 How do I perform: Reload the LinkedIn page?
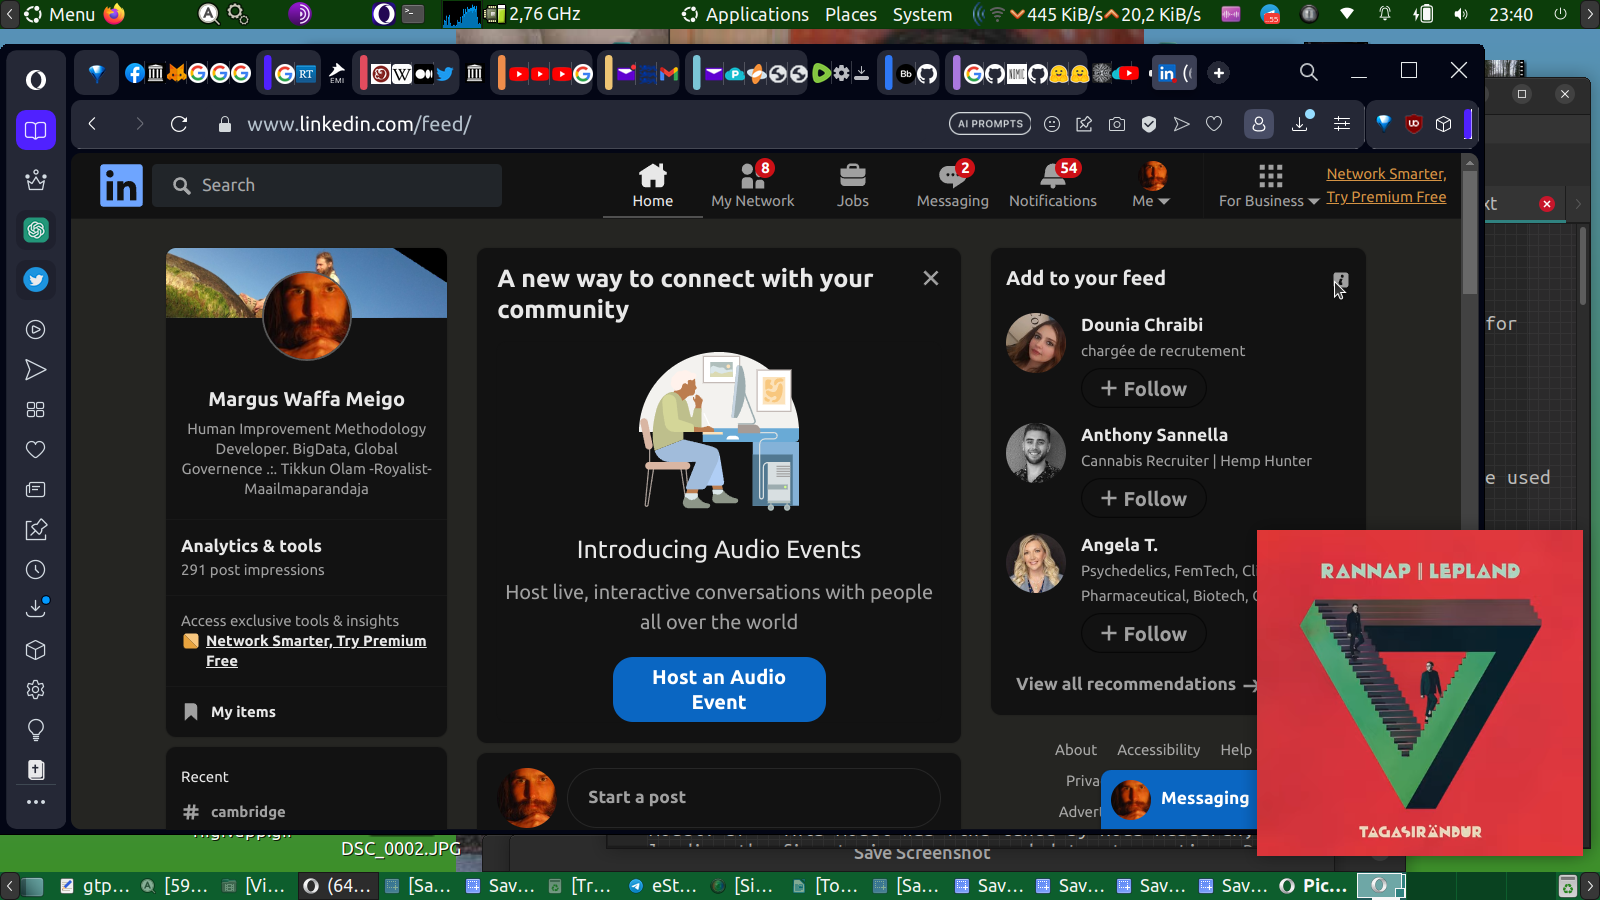[179, 124]
